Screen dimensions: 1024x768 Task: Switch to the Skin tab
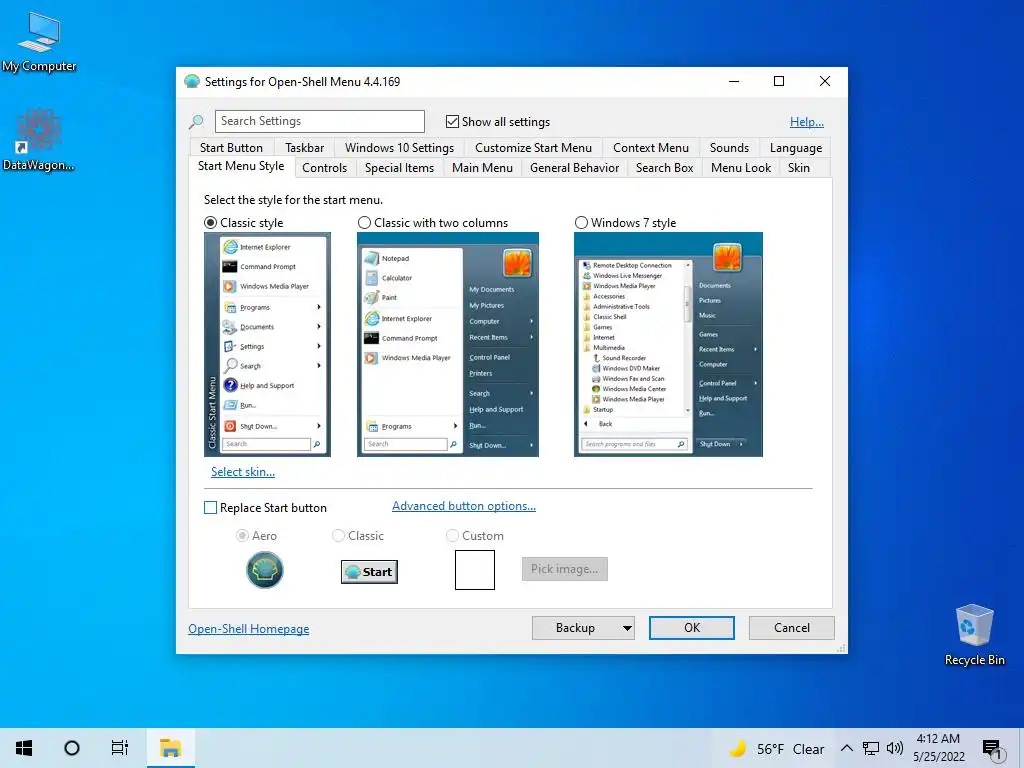[799, 168]
